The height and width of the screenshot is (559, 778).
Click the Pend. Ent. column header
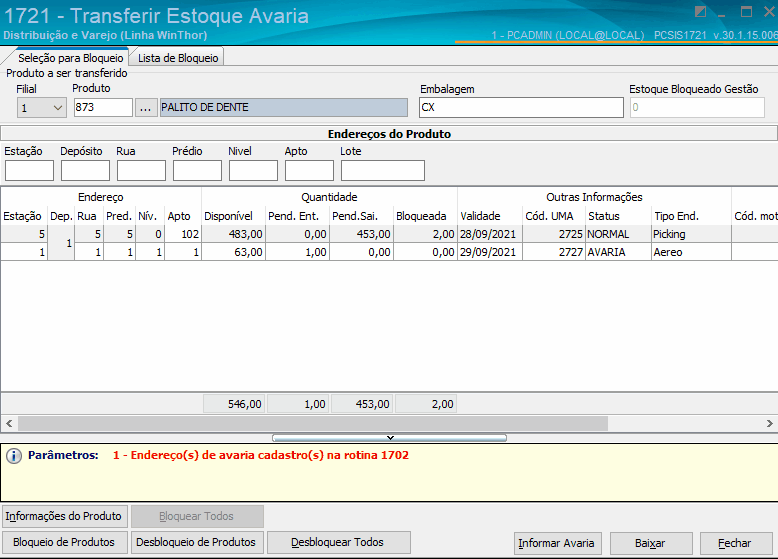point(297,216)
